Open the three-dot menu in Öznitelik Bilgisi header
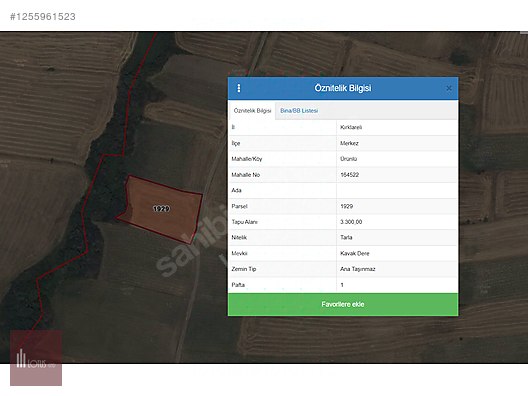This screenshot has height=396, width=528. pos(239,88)
